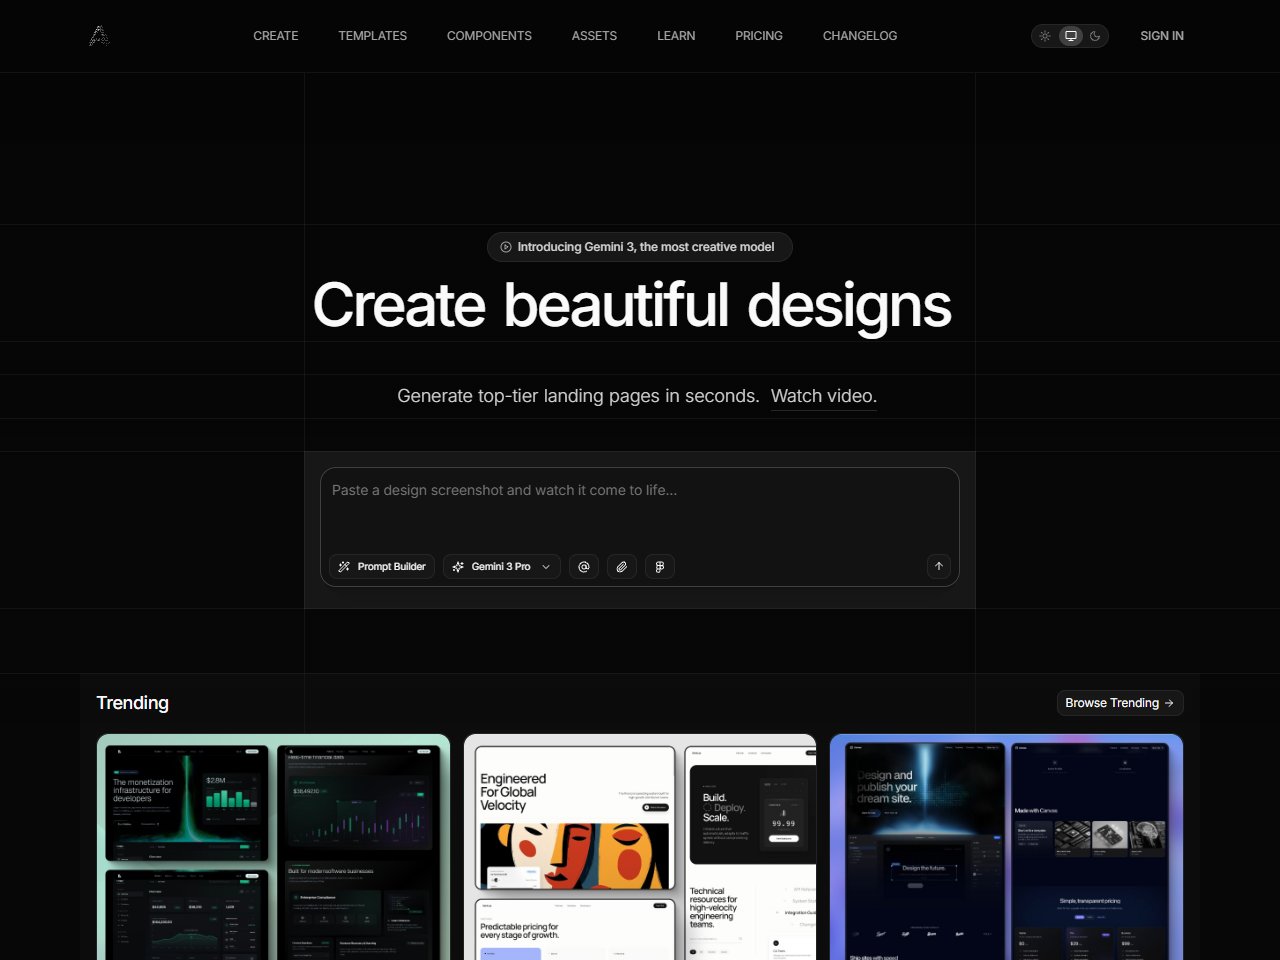Viewport: 1280px width, 960px height.
Task: Click the Changelog navigation link
Action: 859,35
